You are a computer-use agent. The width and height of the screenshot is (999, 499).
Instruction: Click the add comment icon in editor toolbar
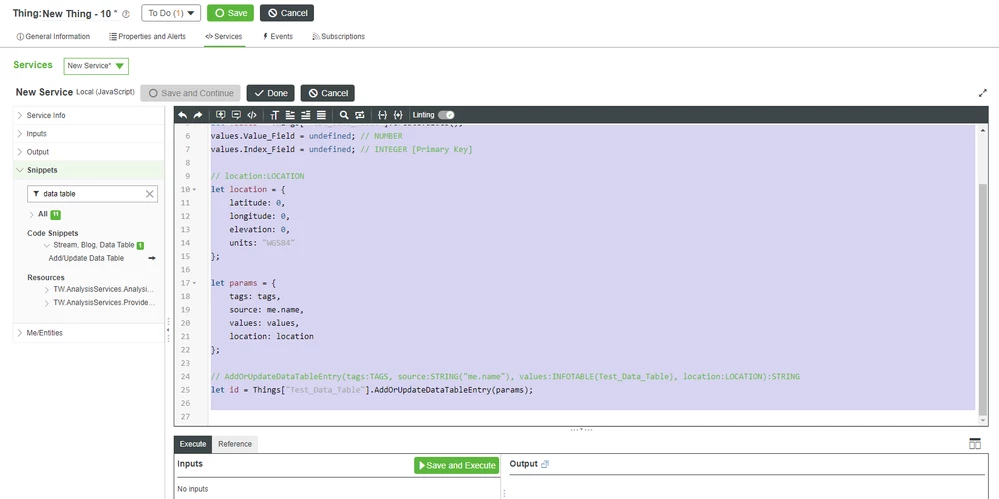click(x=220, y=115)
